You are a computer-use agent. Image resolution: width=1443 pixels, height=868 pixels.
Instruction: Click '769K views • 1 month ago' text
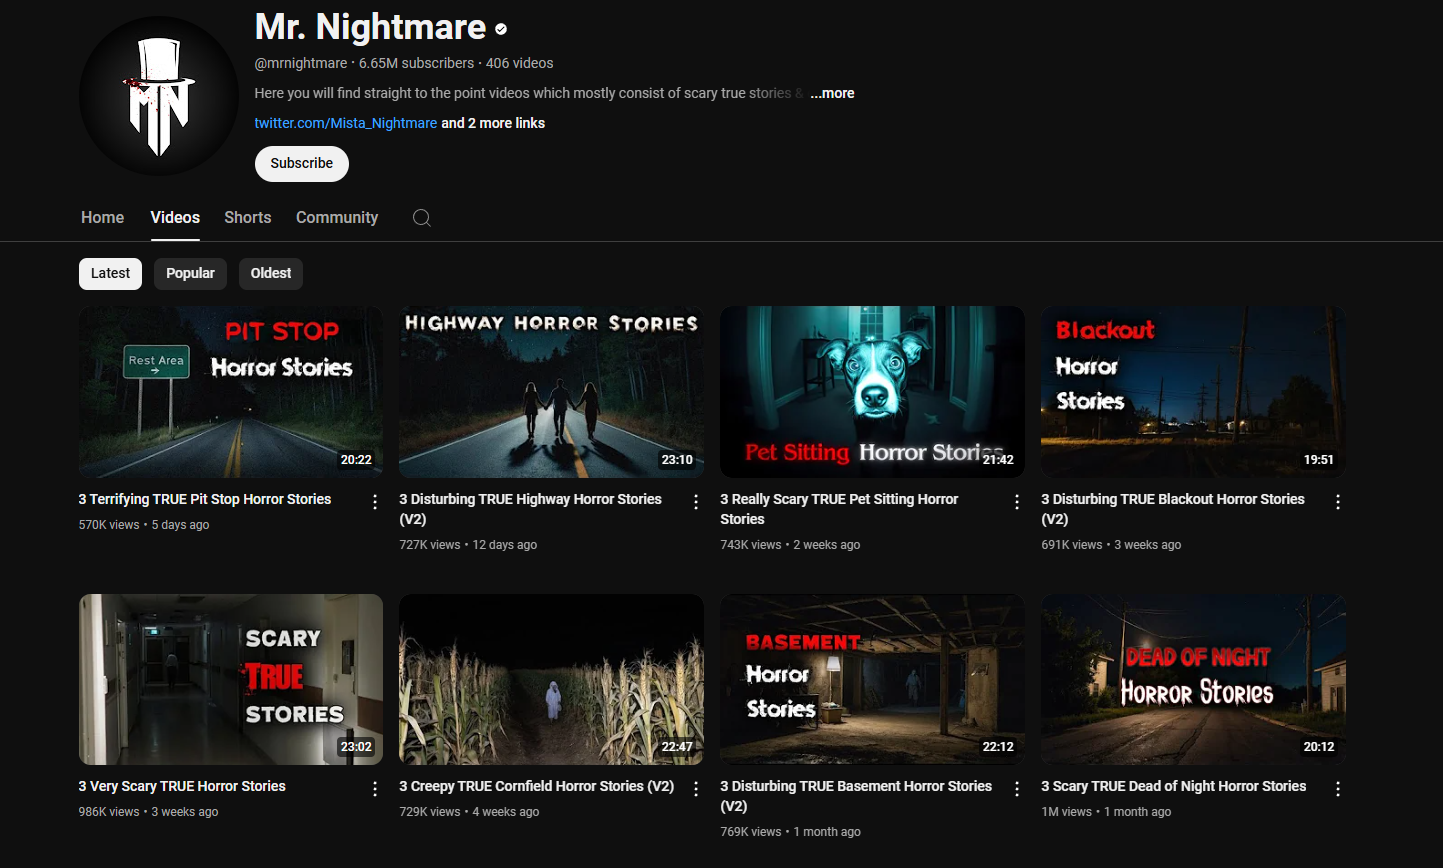pos(790,832)
